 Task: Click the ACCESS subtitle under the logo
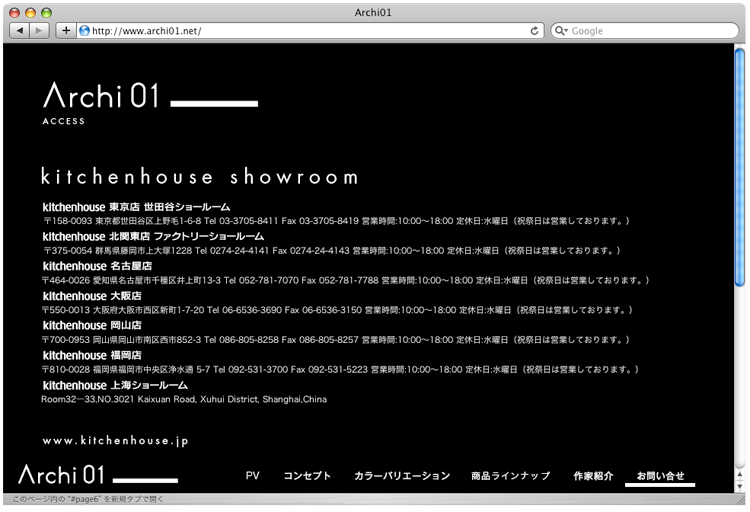(x=64, y=121)
